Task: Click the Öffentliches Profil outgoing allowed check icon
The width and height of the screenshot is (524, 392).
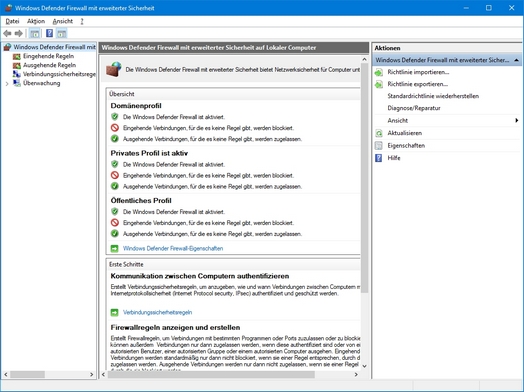Action: pyautogui.click(x=115, y=234)
